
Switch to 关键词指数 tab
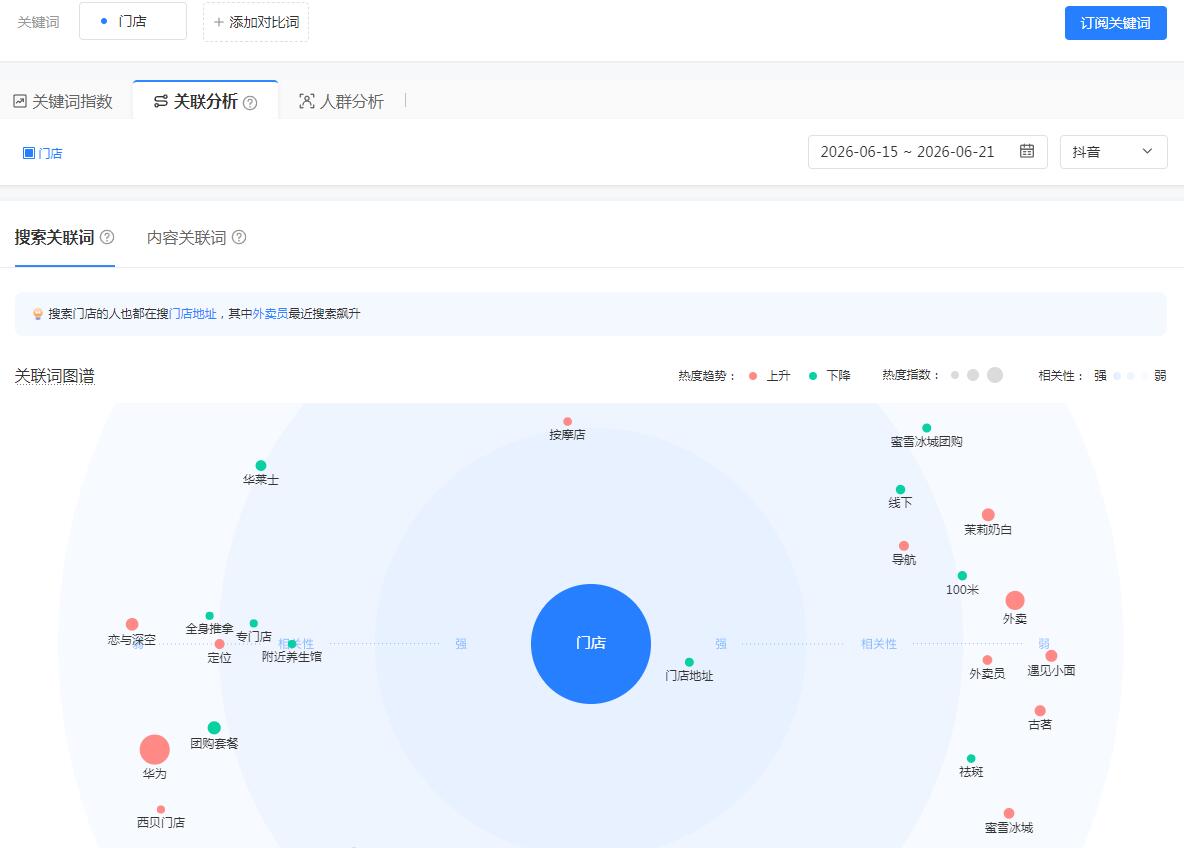(x=63, y=101)
